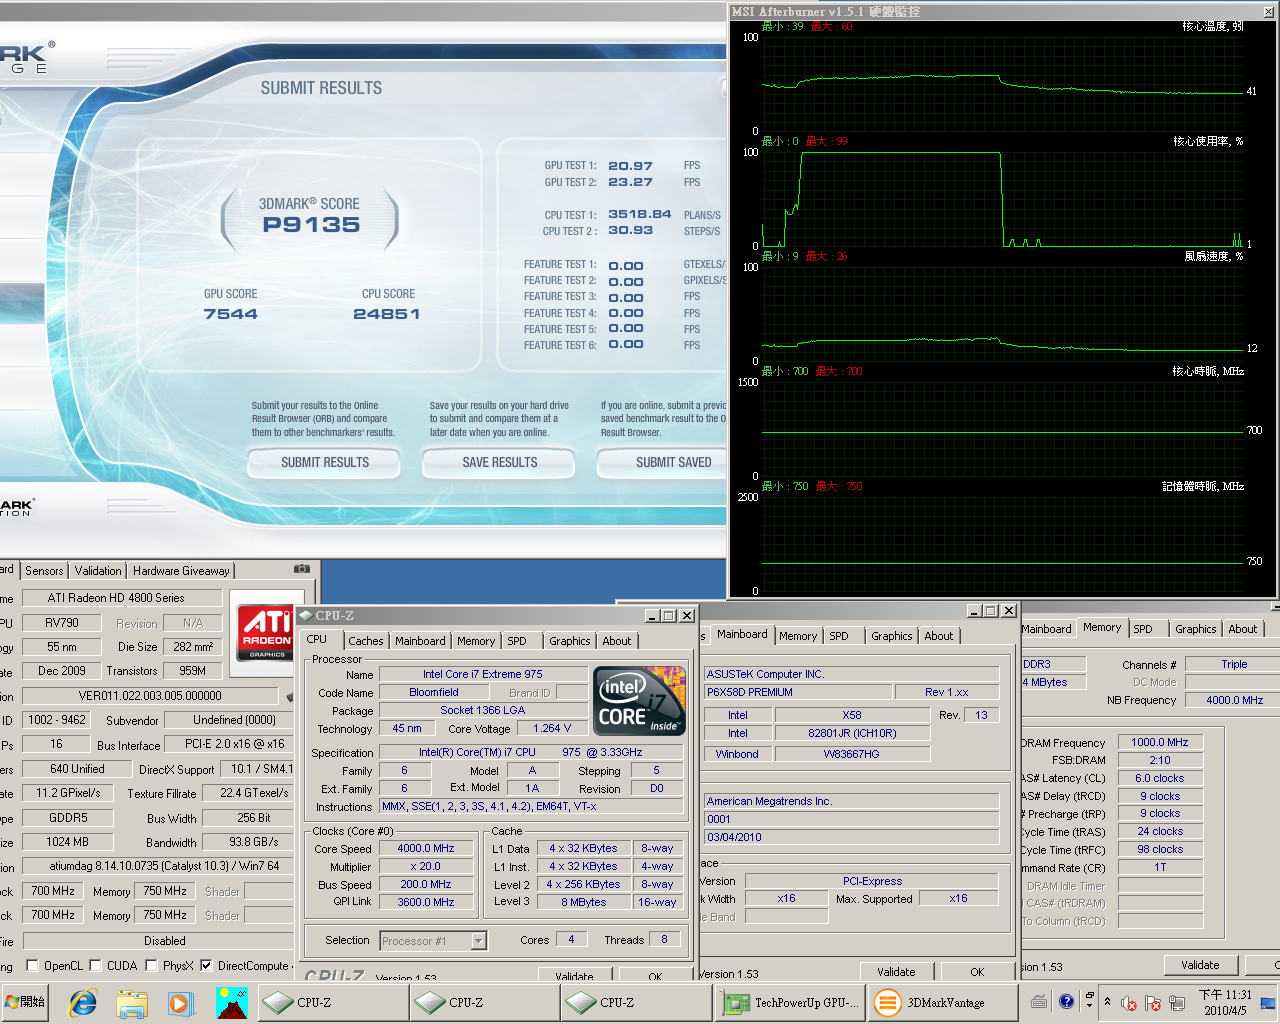
Task: Show hidden tray icons arrow
Action: [x=1107, y=1001]
